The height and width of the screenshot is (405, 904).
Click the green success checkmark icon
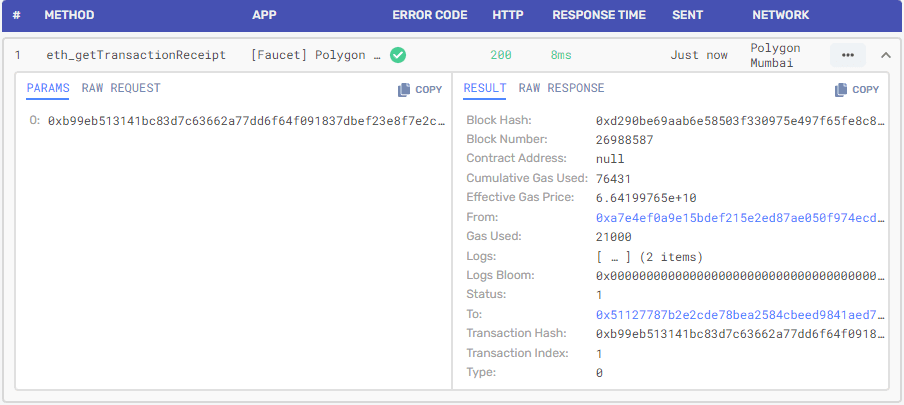398,55
